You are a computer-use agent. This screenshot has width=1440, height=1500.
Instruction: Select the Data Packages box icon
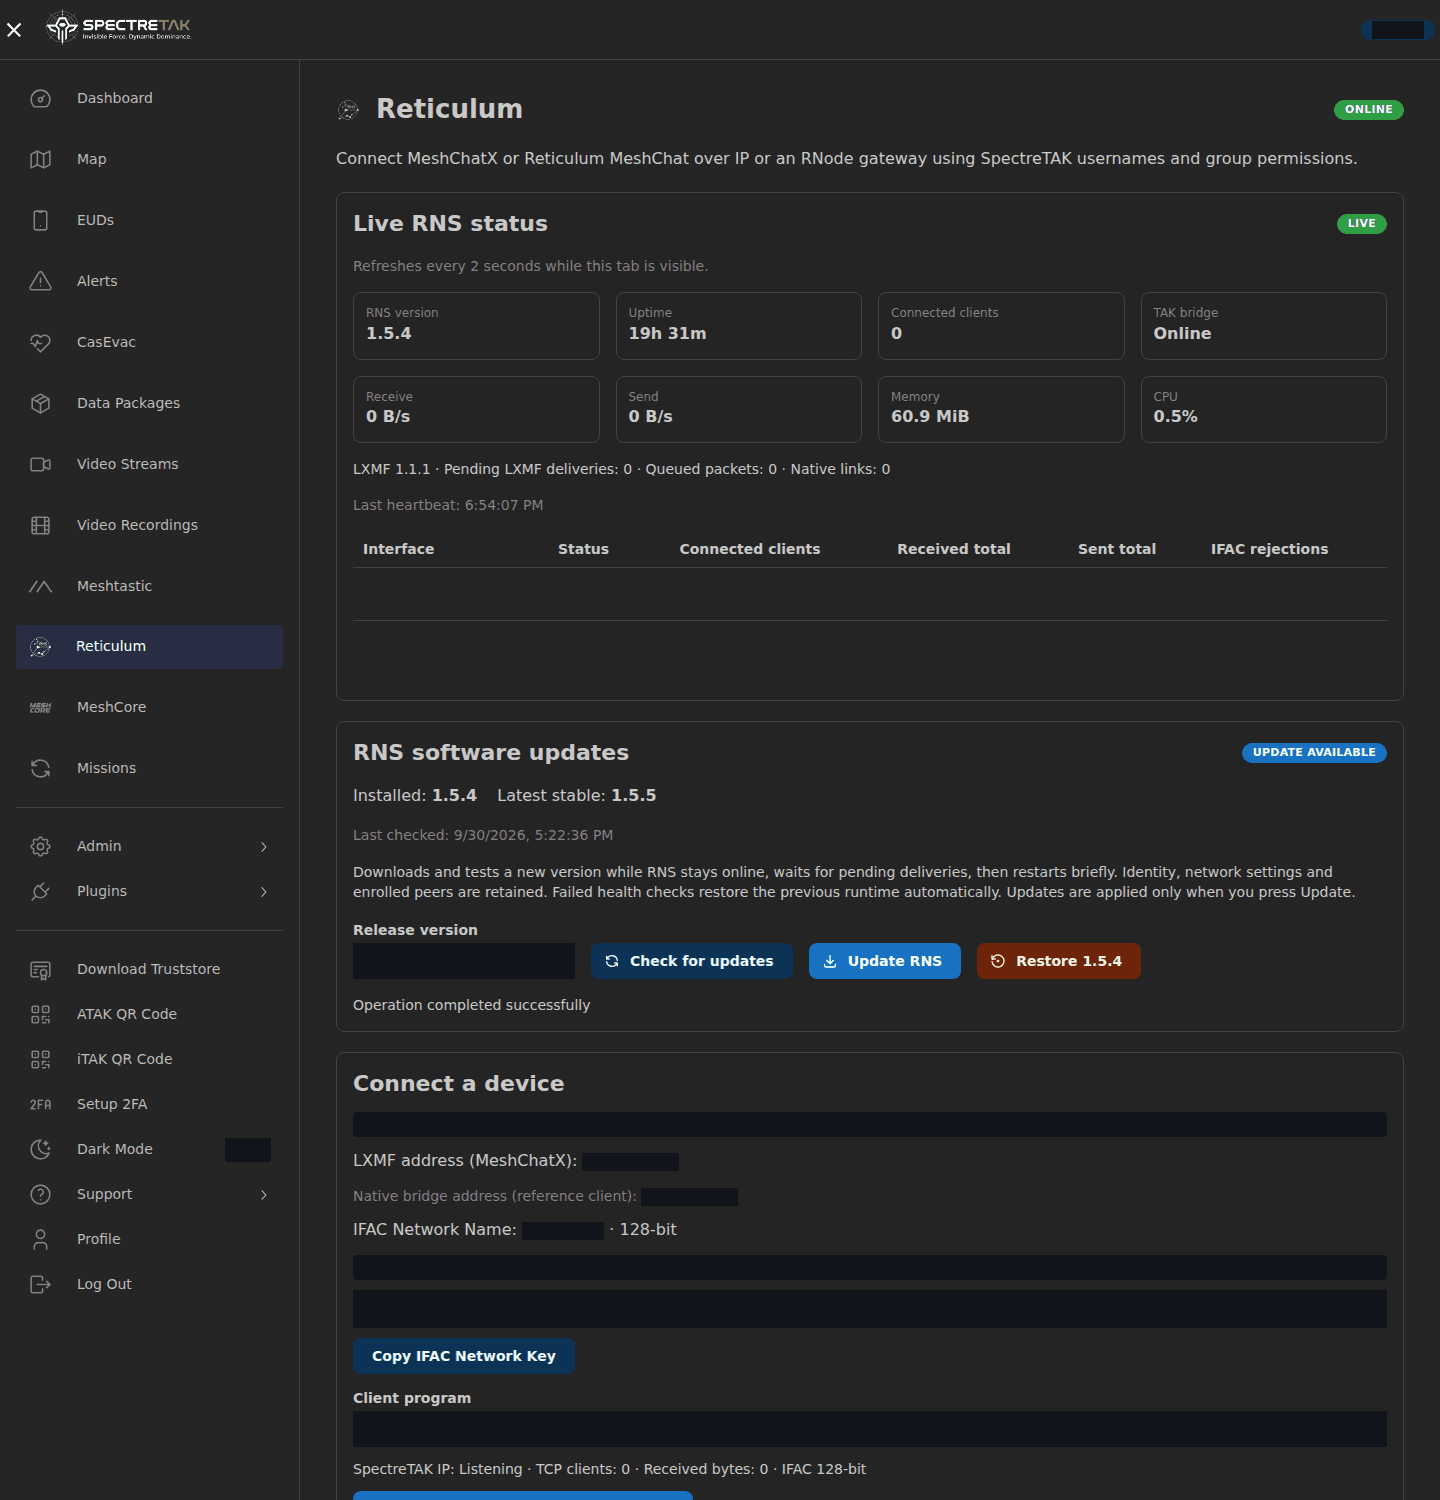click(40, 403)
